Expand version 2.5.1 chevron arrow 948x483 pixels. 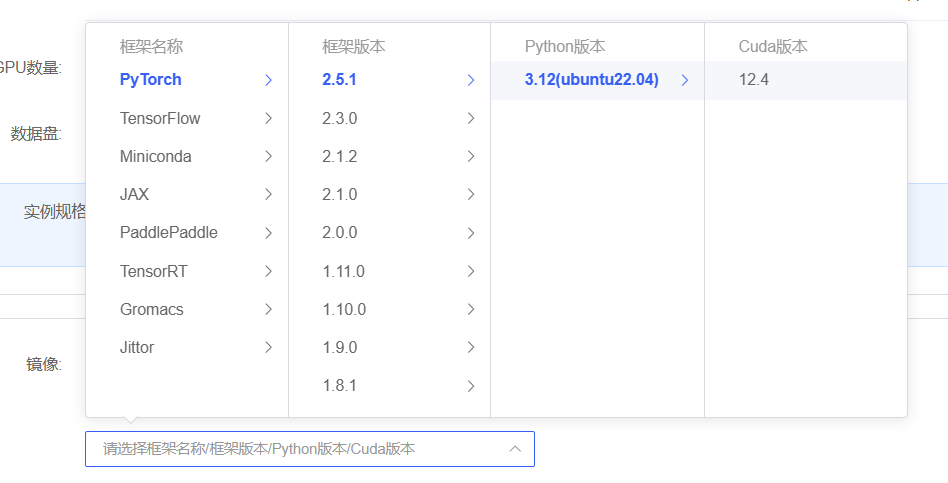coord(471,80)
